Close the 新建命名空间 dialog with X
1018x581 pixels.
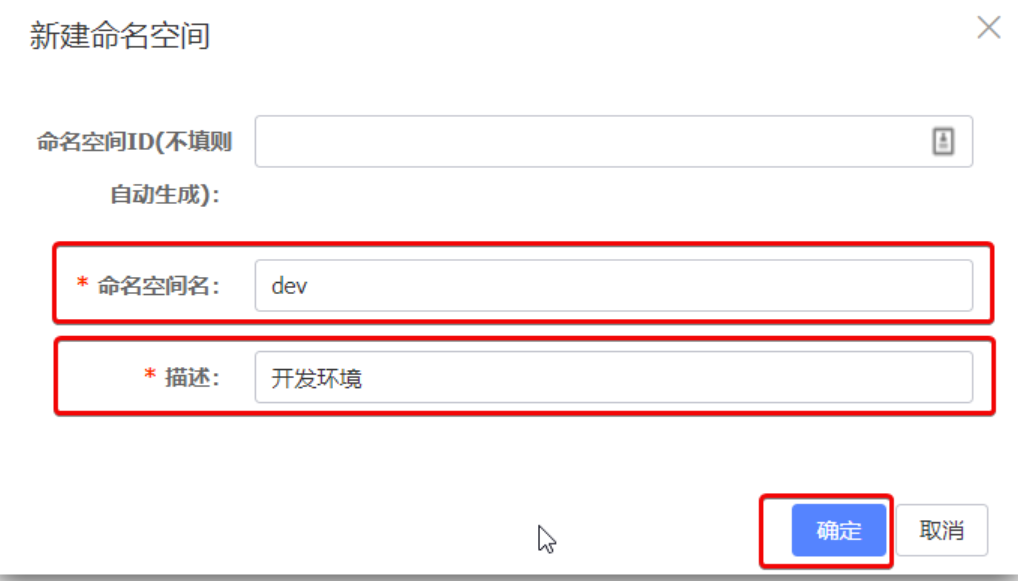pyautogui.click(x=989, y=27)
